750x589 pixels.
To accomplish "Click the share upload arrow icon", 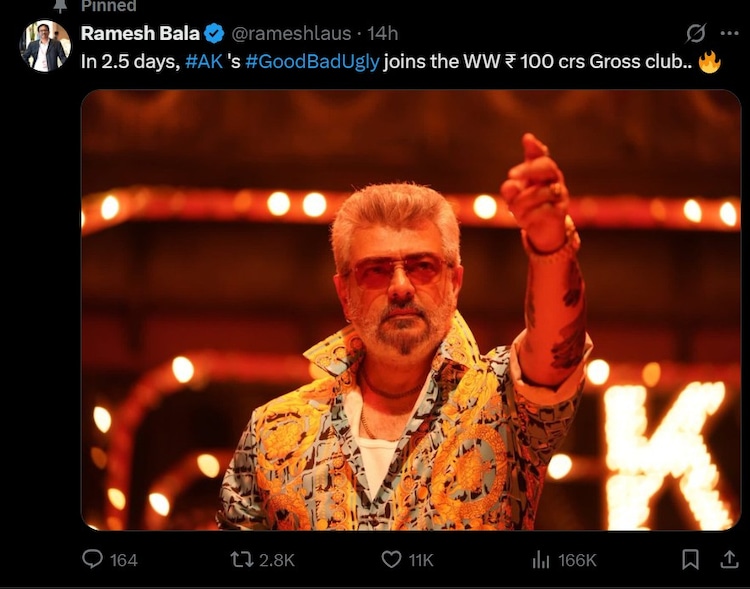I will (729, 559).
